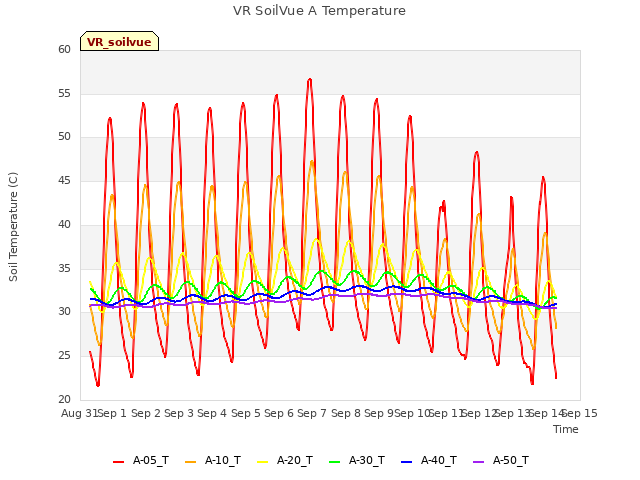Click the A-20_T legend label

point(295,460)
